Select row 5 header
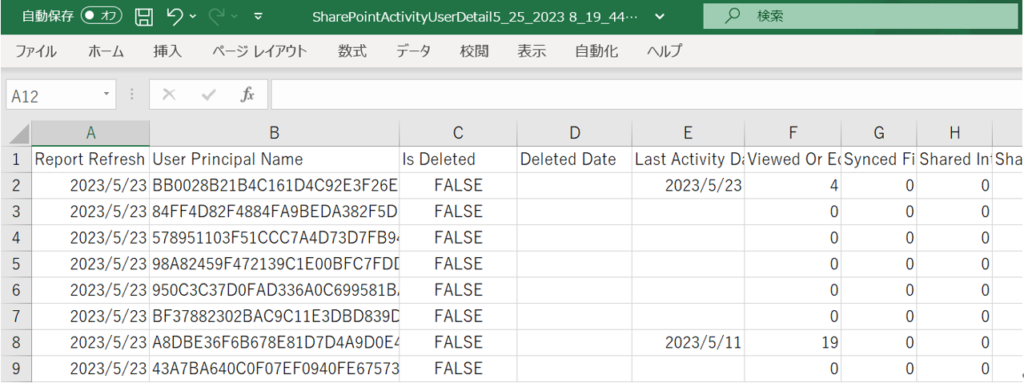 [x=16, y=264]
